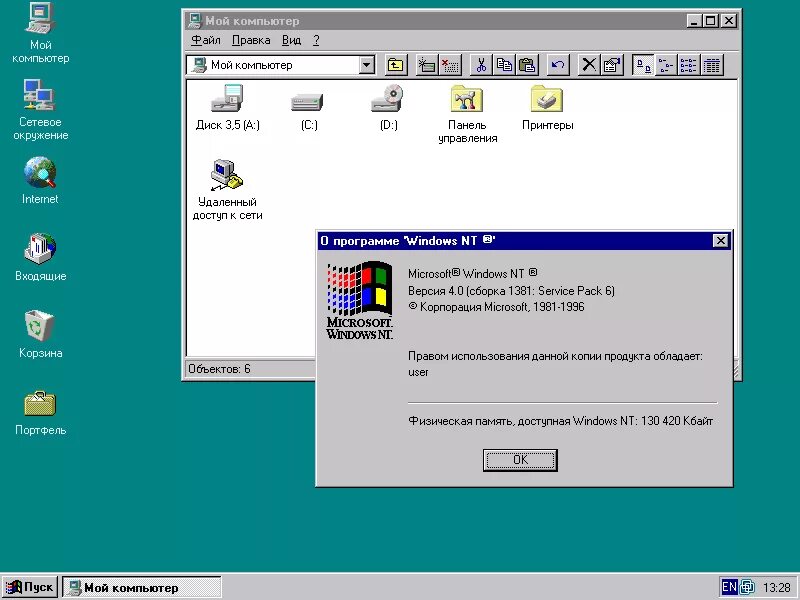This screenshot has height=600, width=800.
Task: Click the Copy toolbar icon
Action: tap(504, 65)
